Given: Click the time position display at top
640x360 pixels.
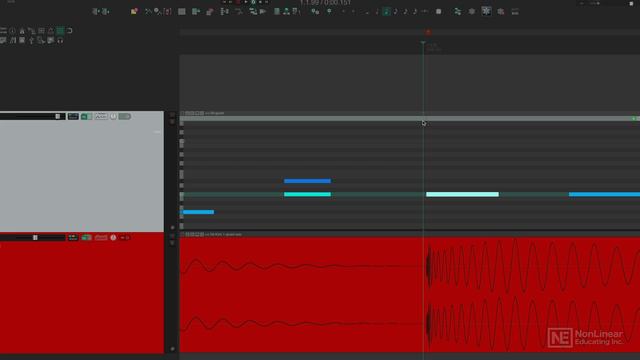Looking at the screenshot, I should click(x=325, y=3).
